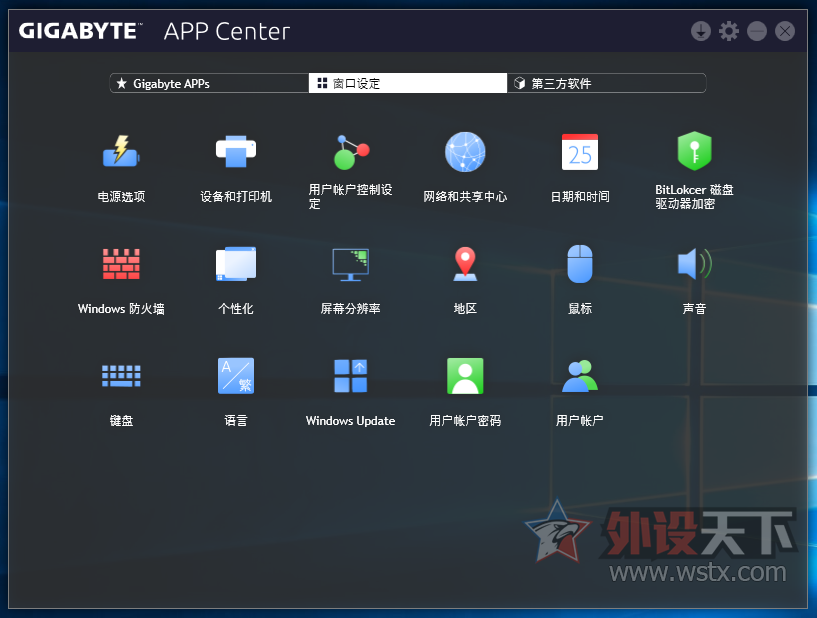Switch to the 第三方软件 tab
817x618 pixels.
click(606, 83)
